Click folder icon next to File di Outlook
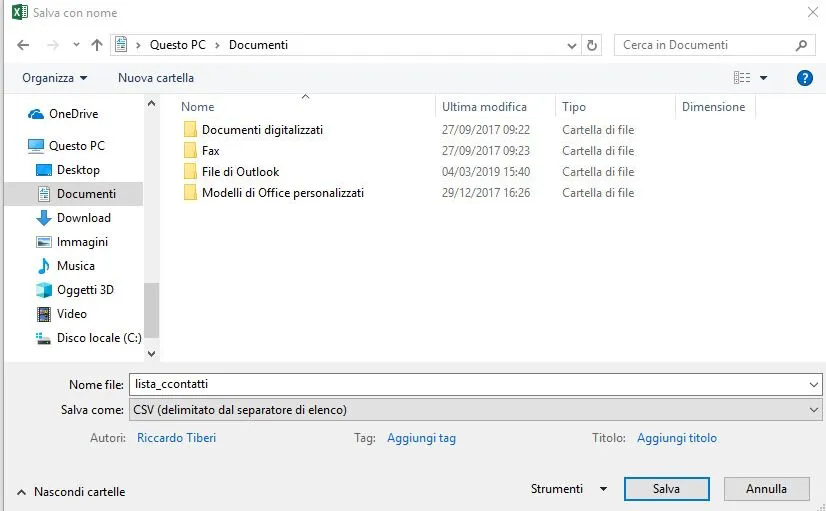Viewport: 826px width, 511px height. click(190, 172)
